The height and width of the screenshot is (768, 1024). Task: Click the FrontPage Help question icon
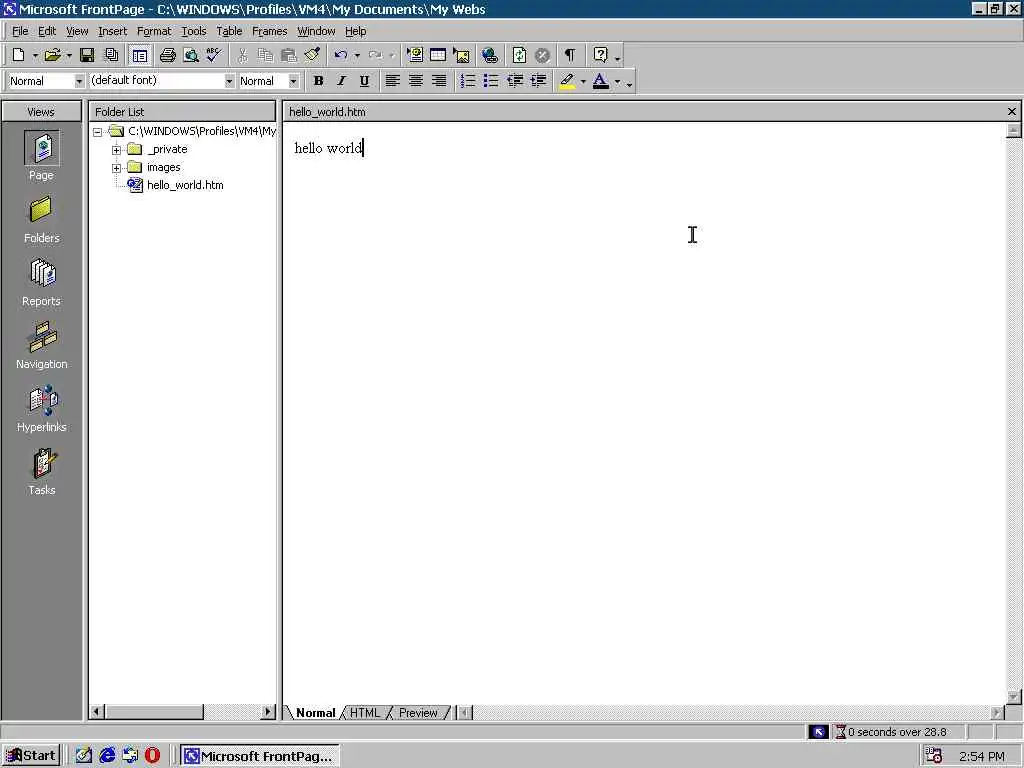coord(600,56)
